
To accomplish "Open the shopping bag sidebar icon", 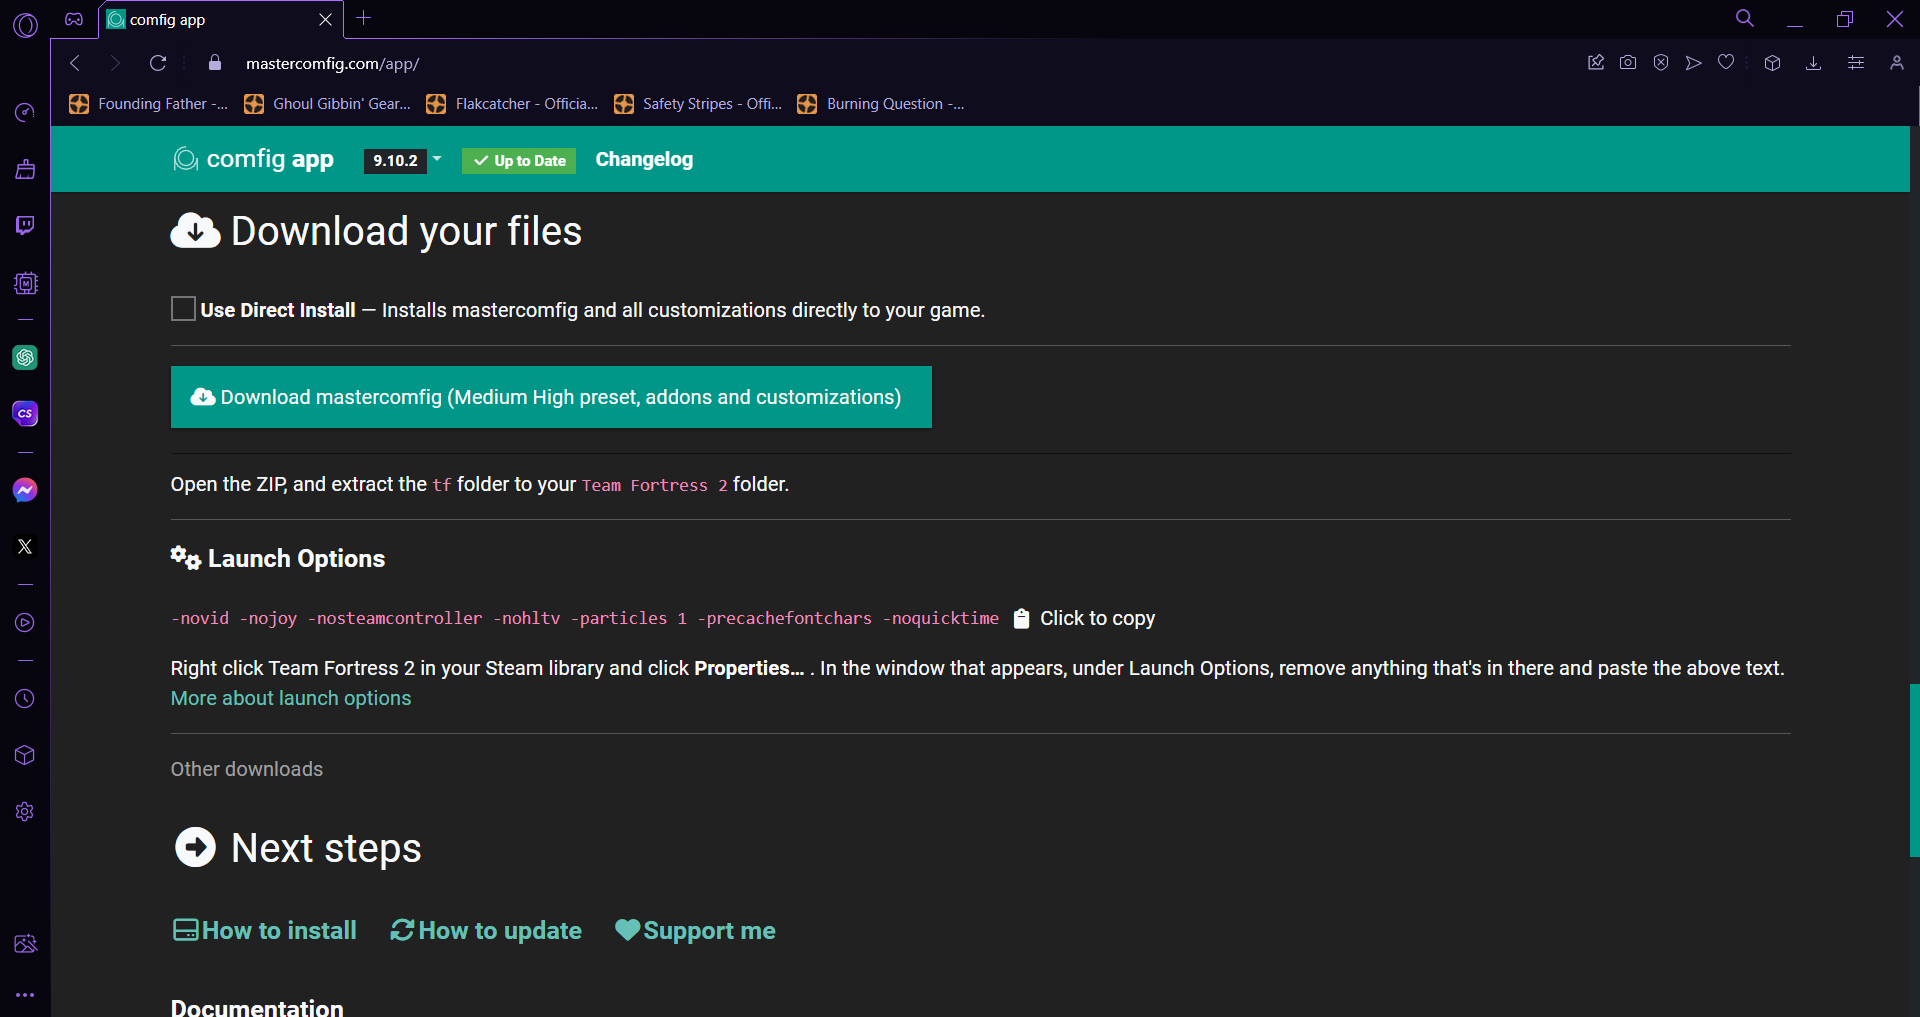I will pos(25,169).
